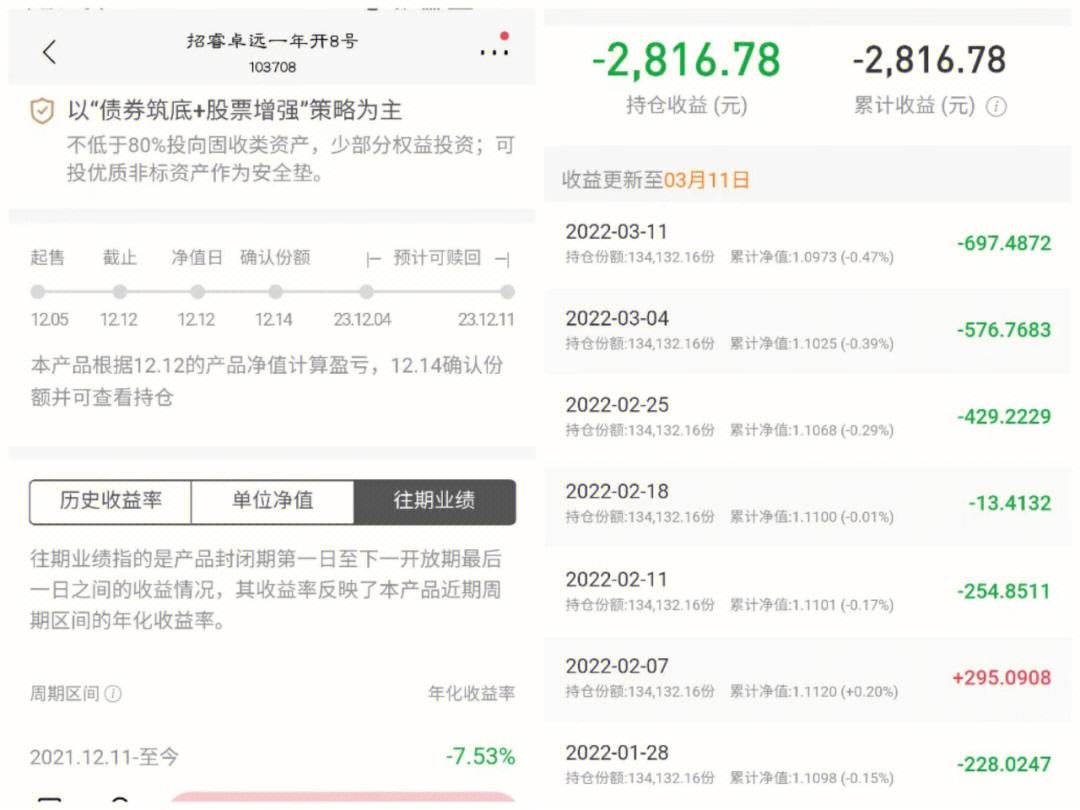This screenshot has width=1080, height=810.
Task: Tap the -576.7683 loss amount
Action: tap(1004, 330)
